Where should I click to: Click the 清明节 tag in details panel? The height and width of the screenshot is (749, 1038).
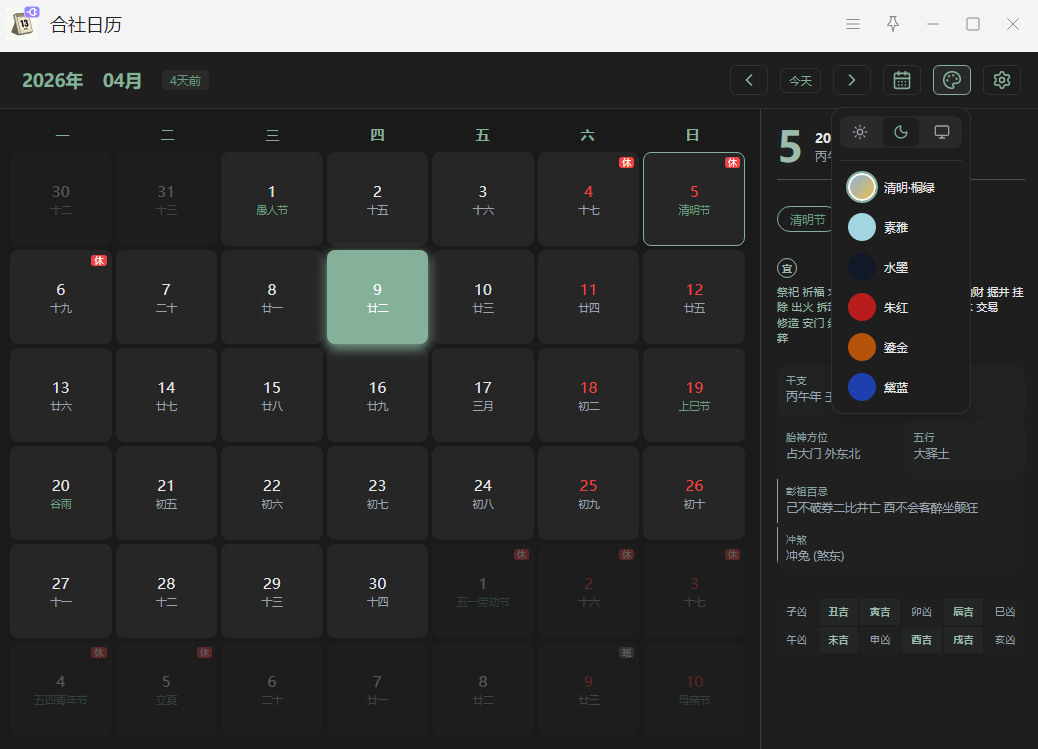point(806,220)
